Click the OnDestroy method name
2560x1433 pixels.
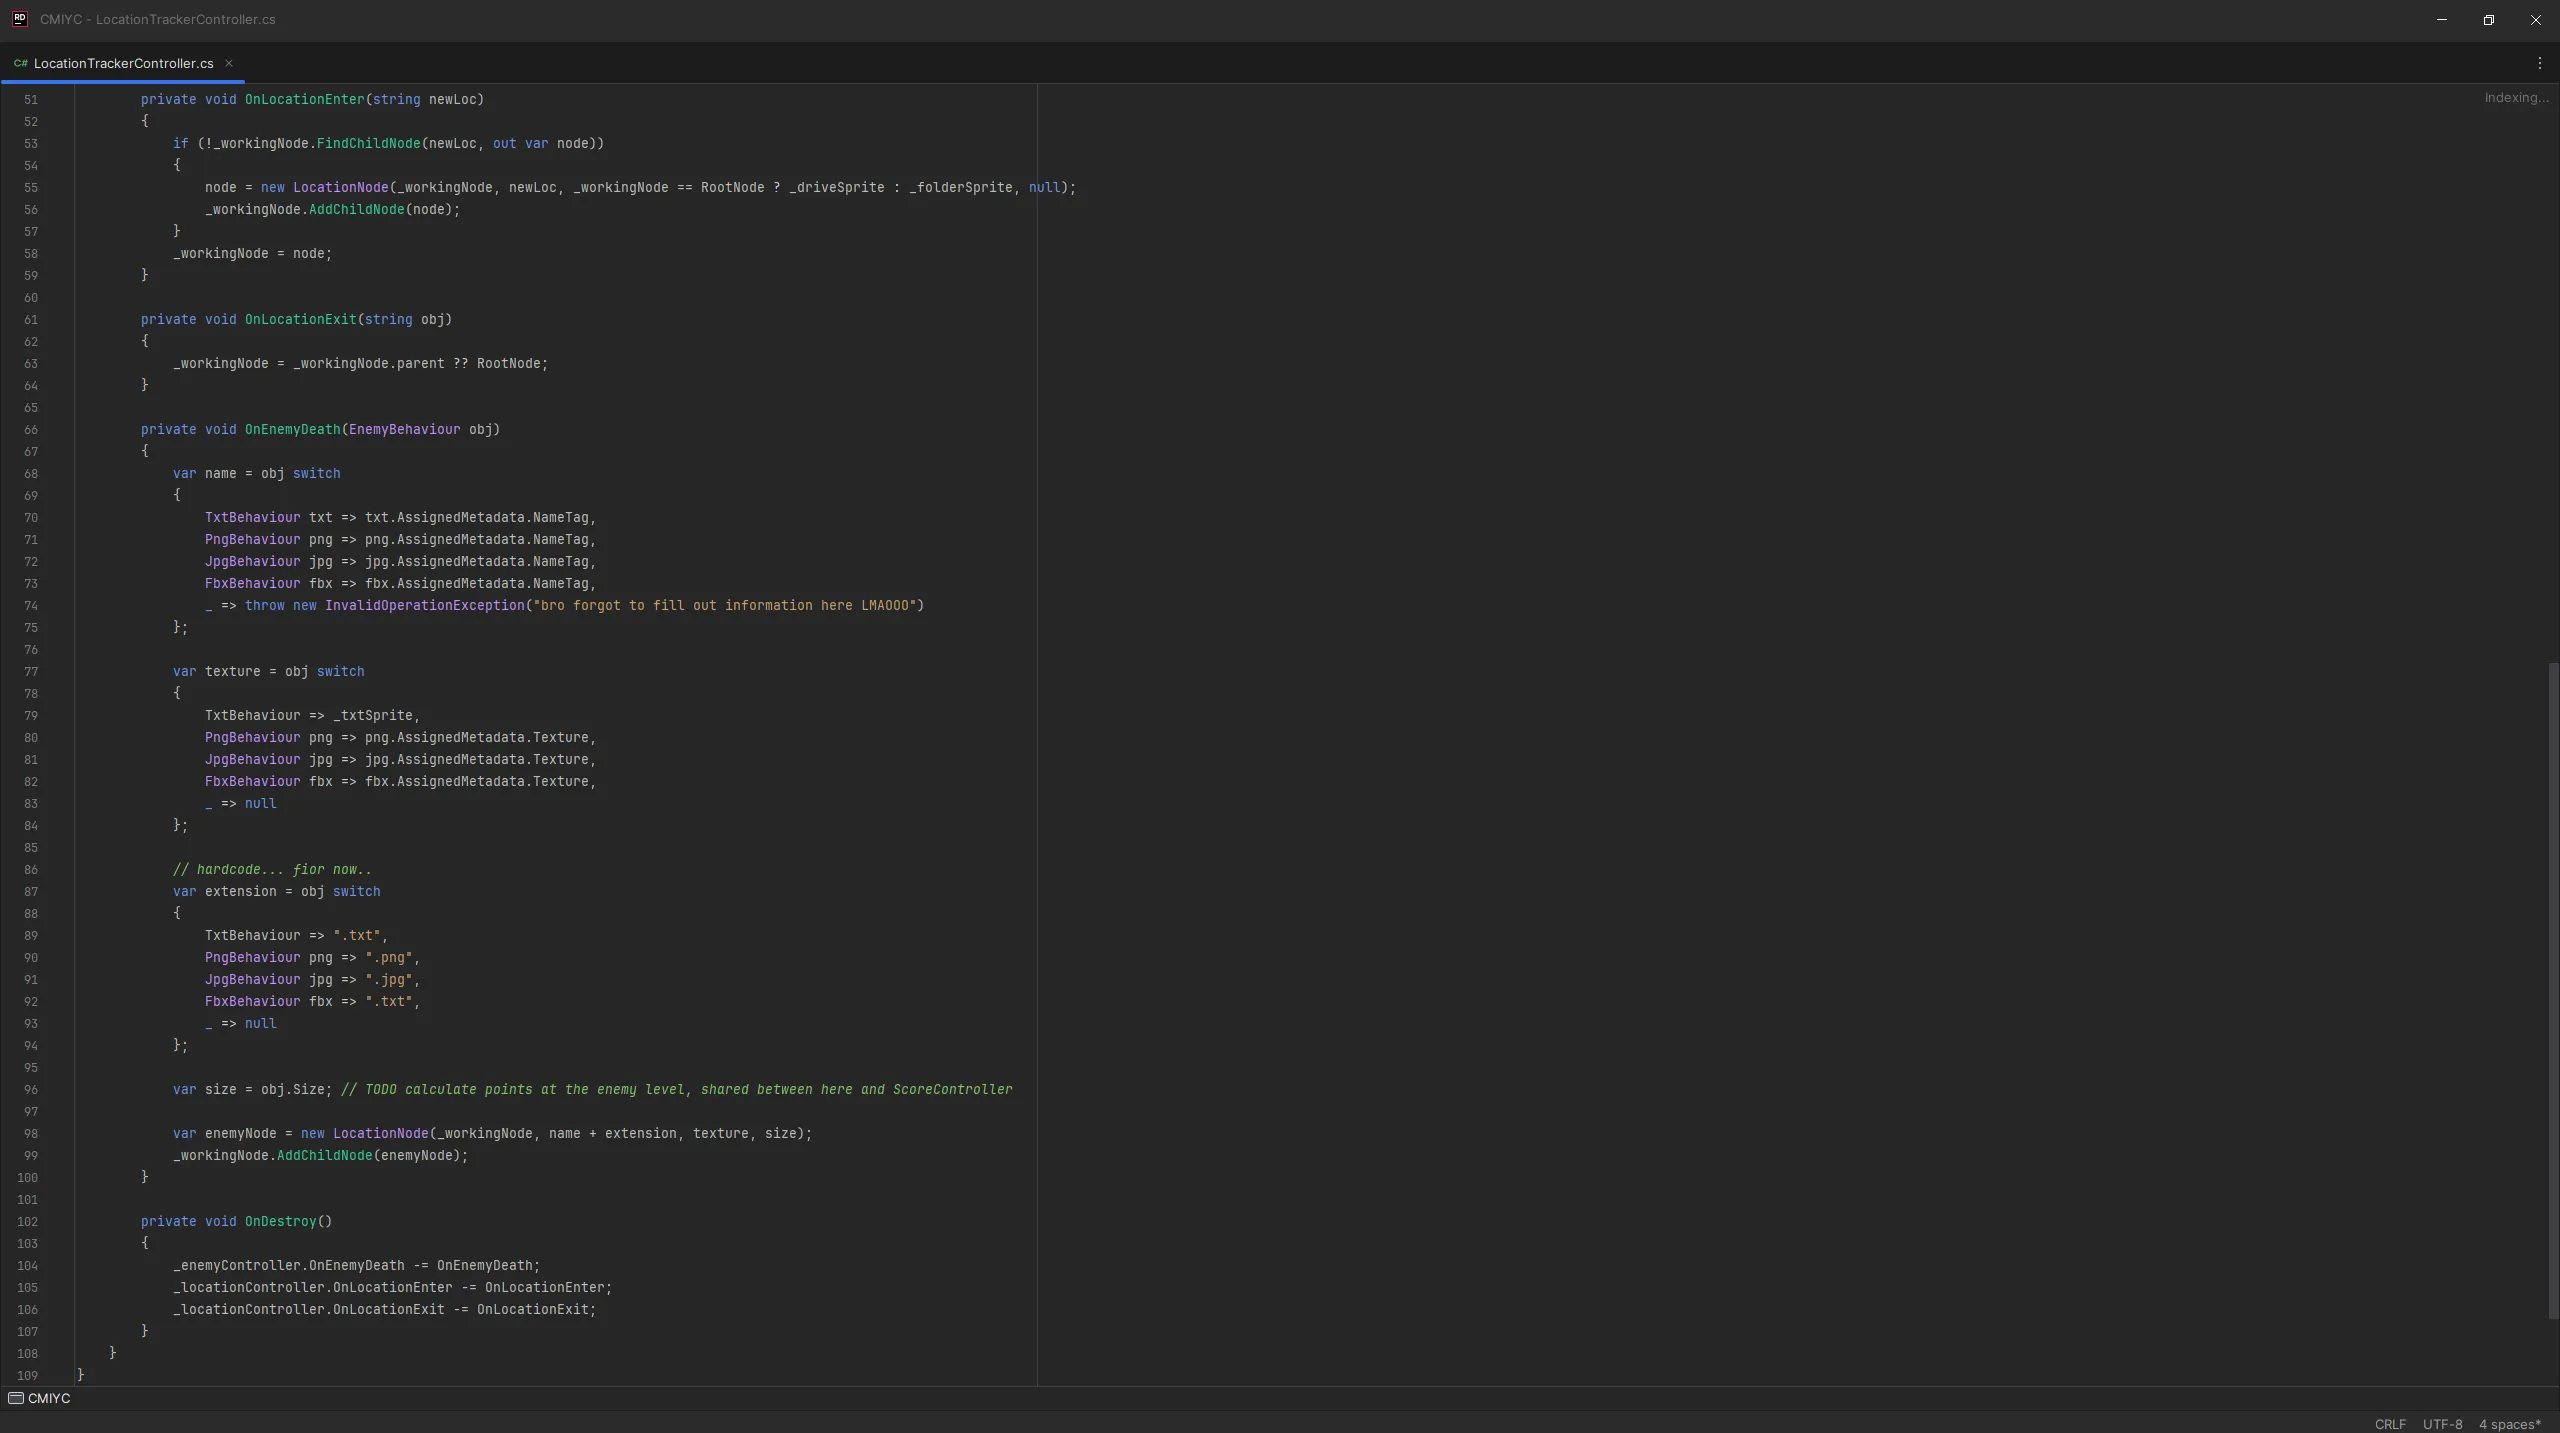tap(280, 1221)
